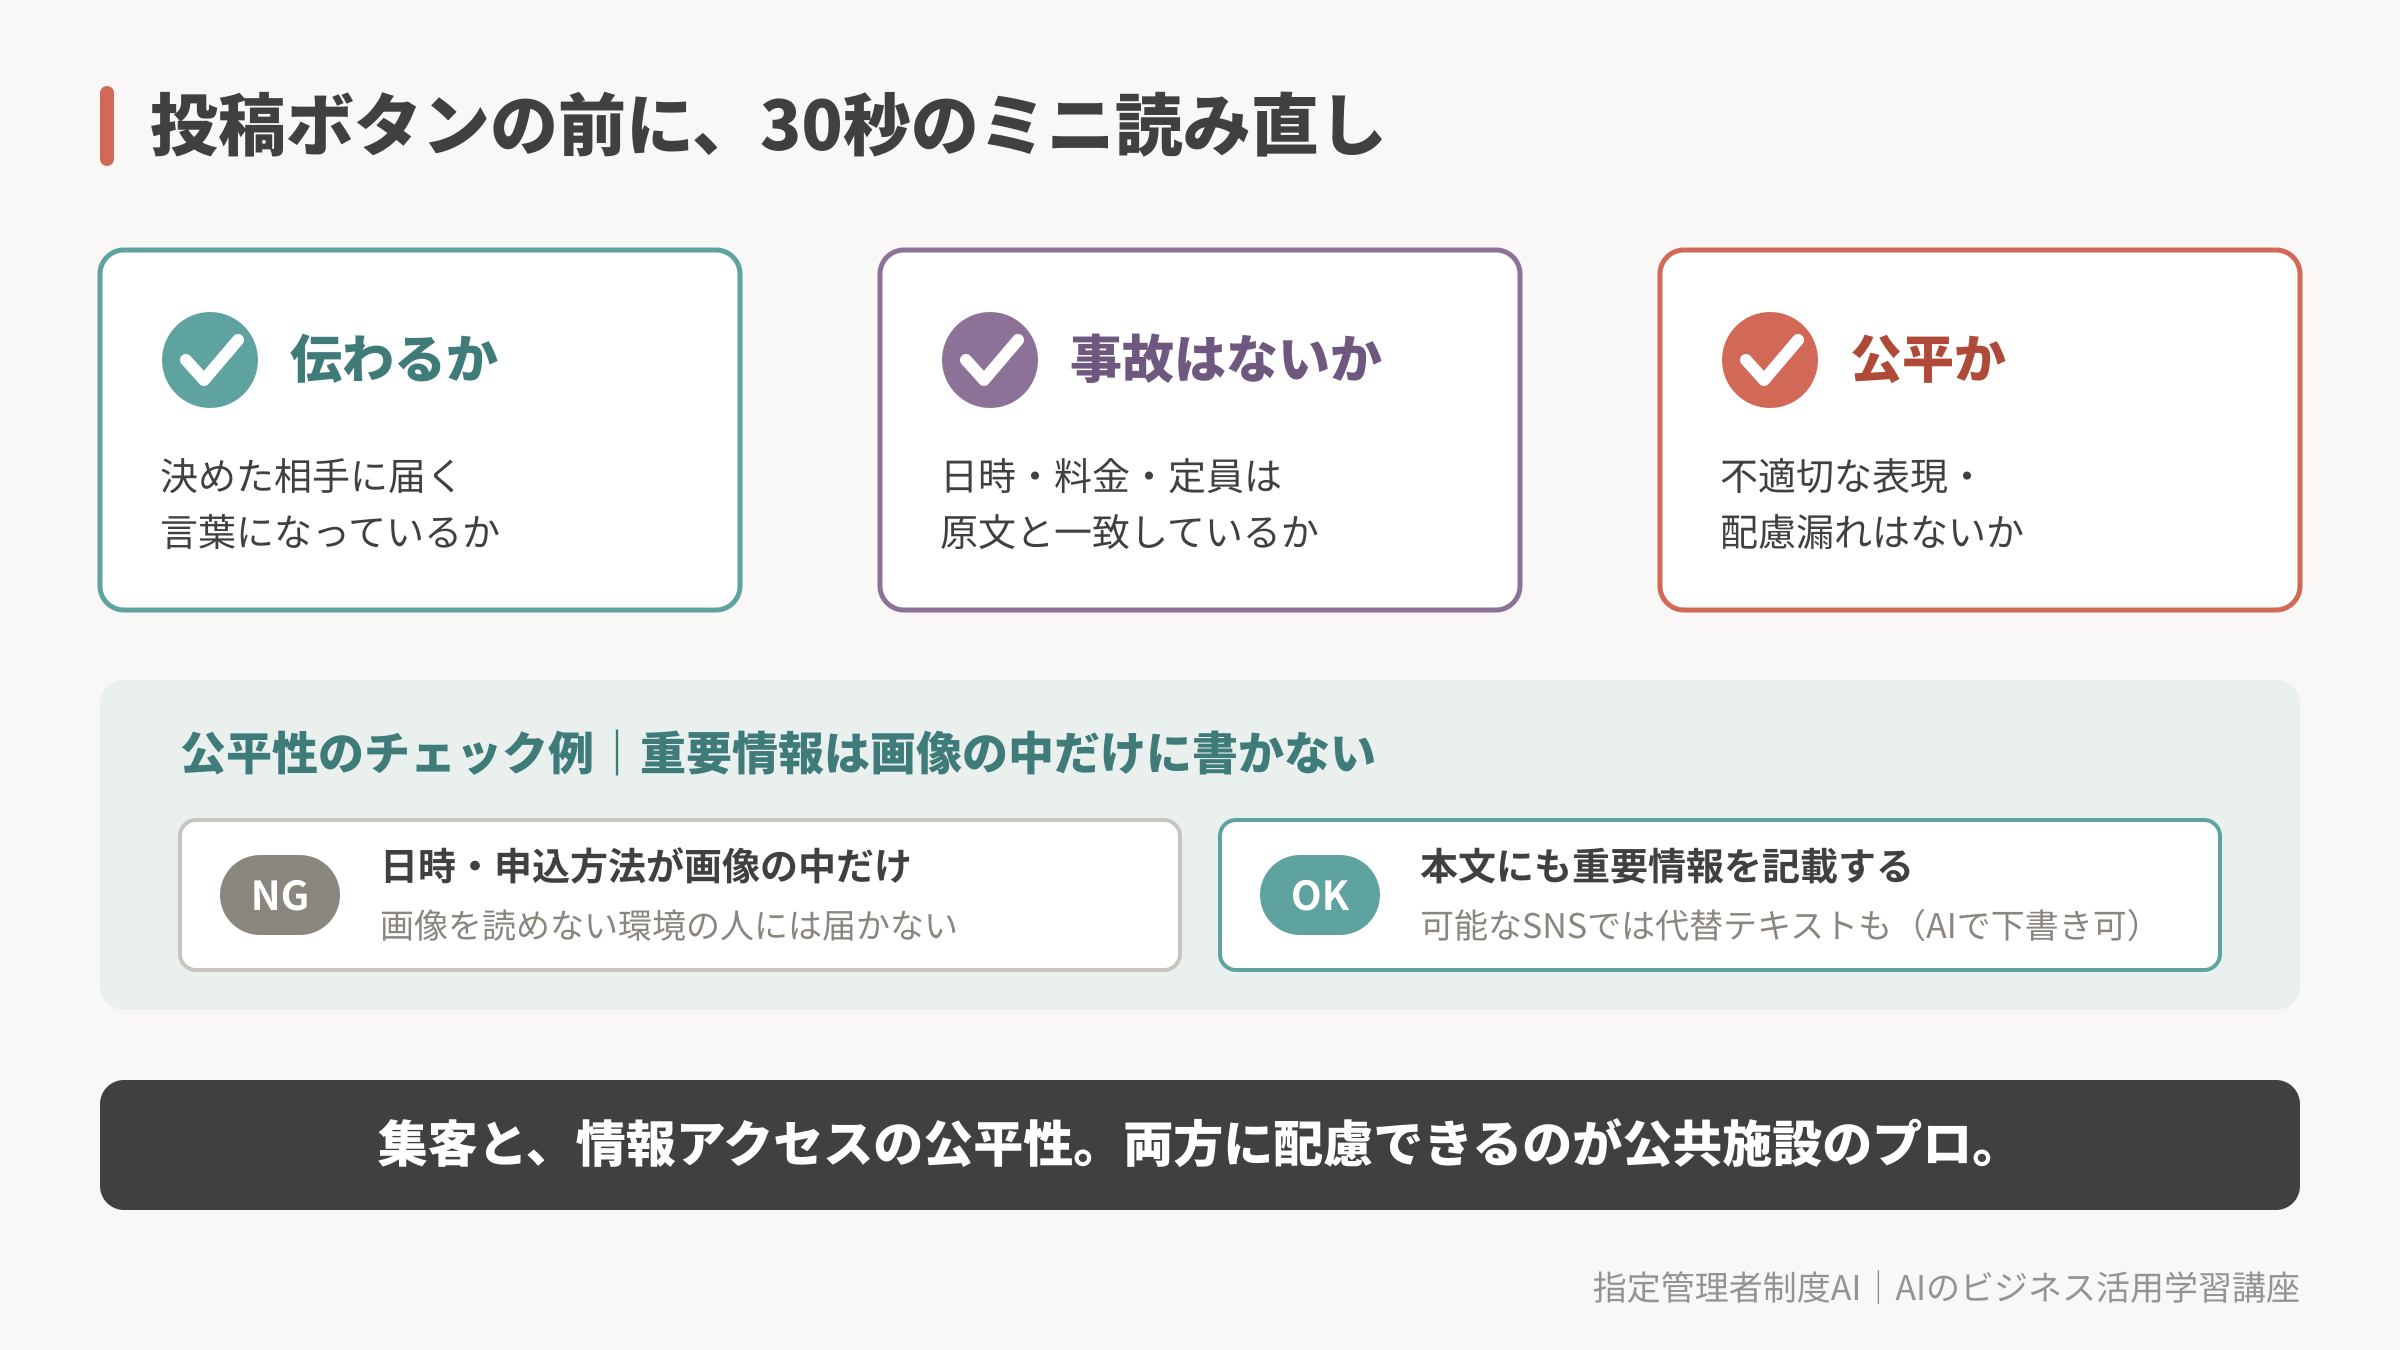Click the OK example 本文にも重要情報を記載する
This screenshot has width=2400, height=1350.
[x=1666, y=866]
